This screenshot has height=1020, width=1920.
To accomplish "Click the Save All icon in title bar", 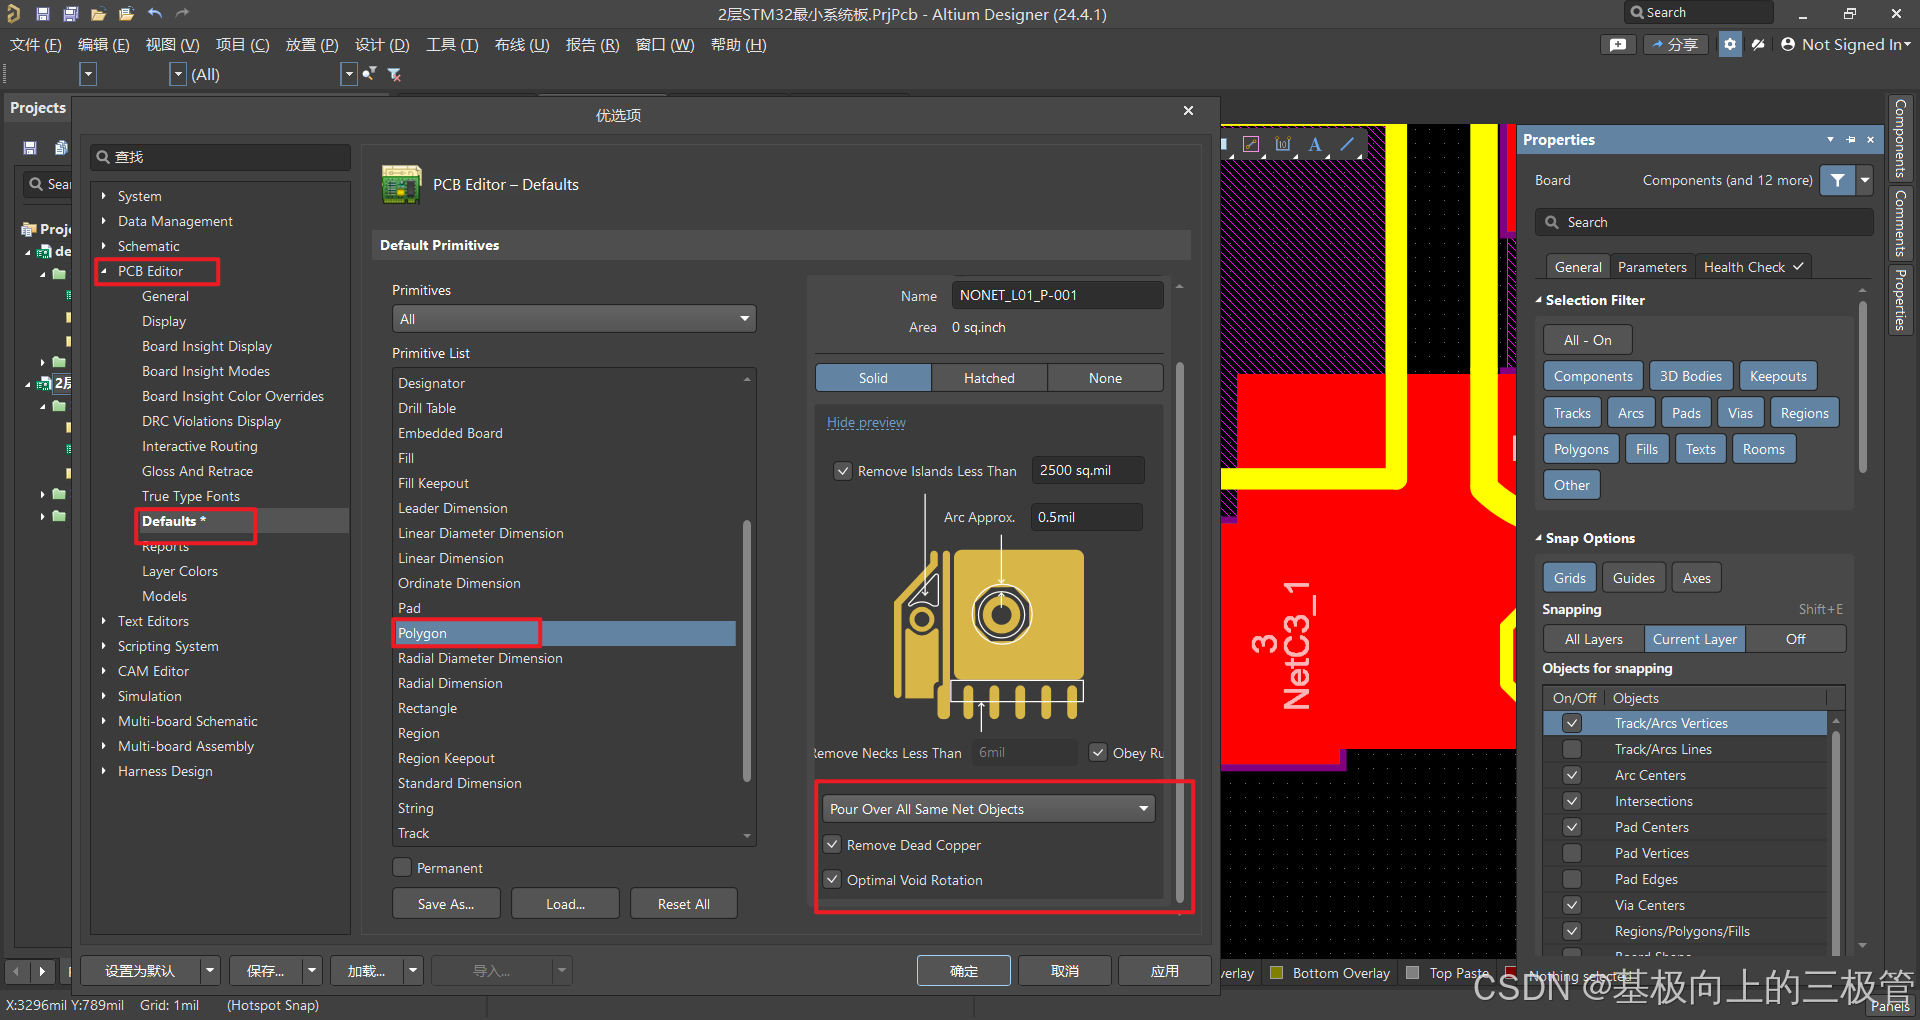I will [x=70, y=13].
